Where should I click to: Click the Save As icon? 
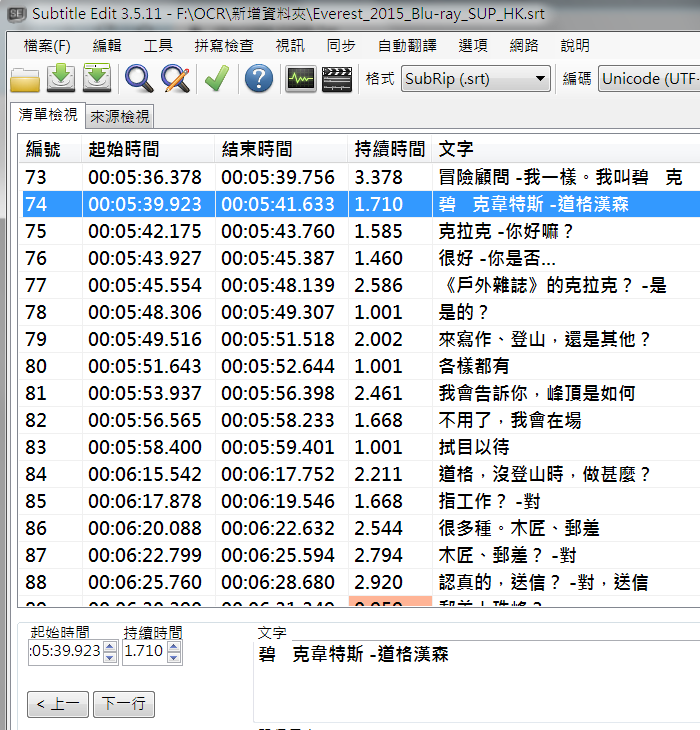click(x=97, y=78)
